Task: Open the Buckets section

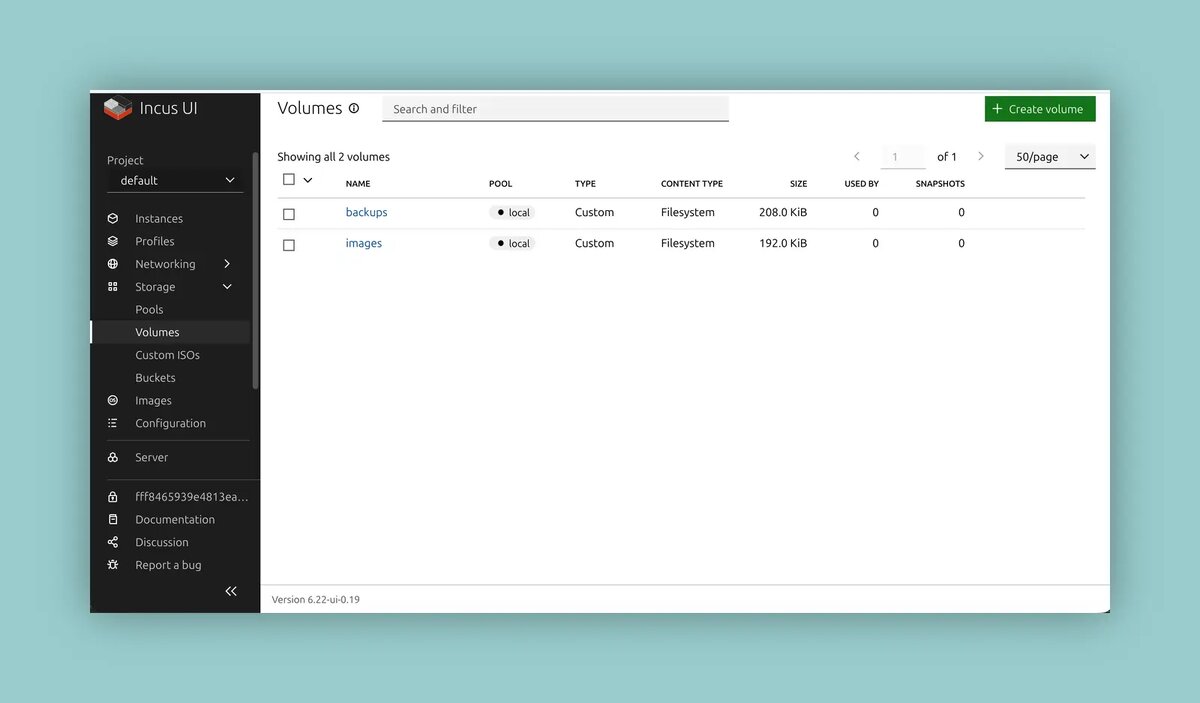Action: point(155,377)
